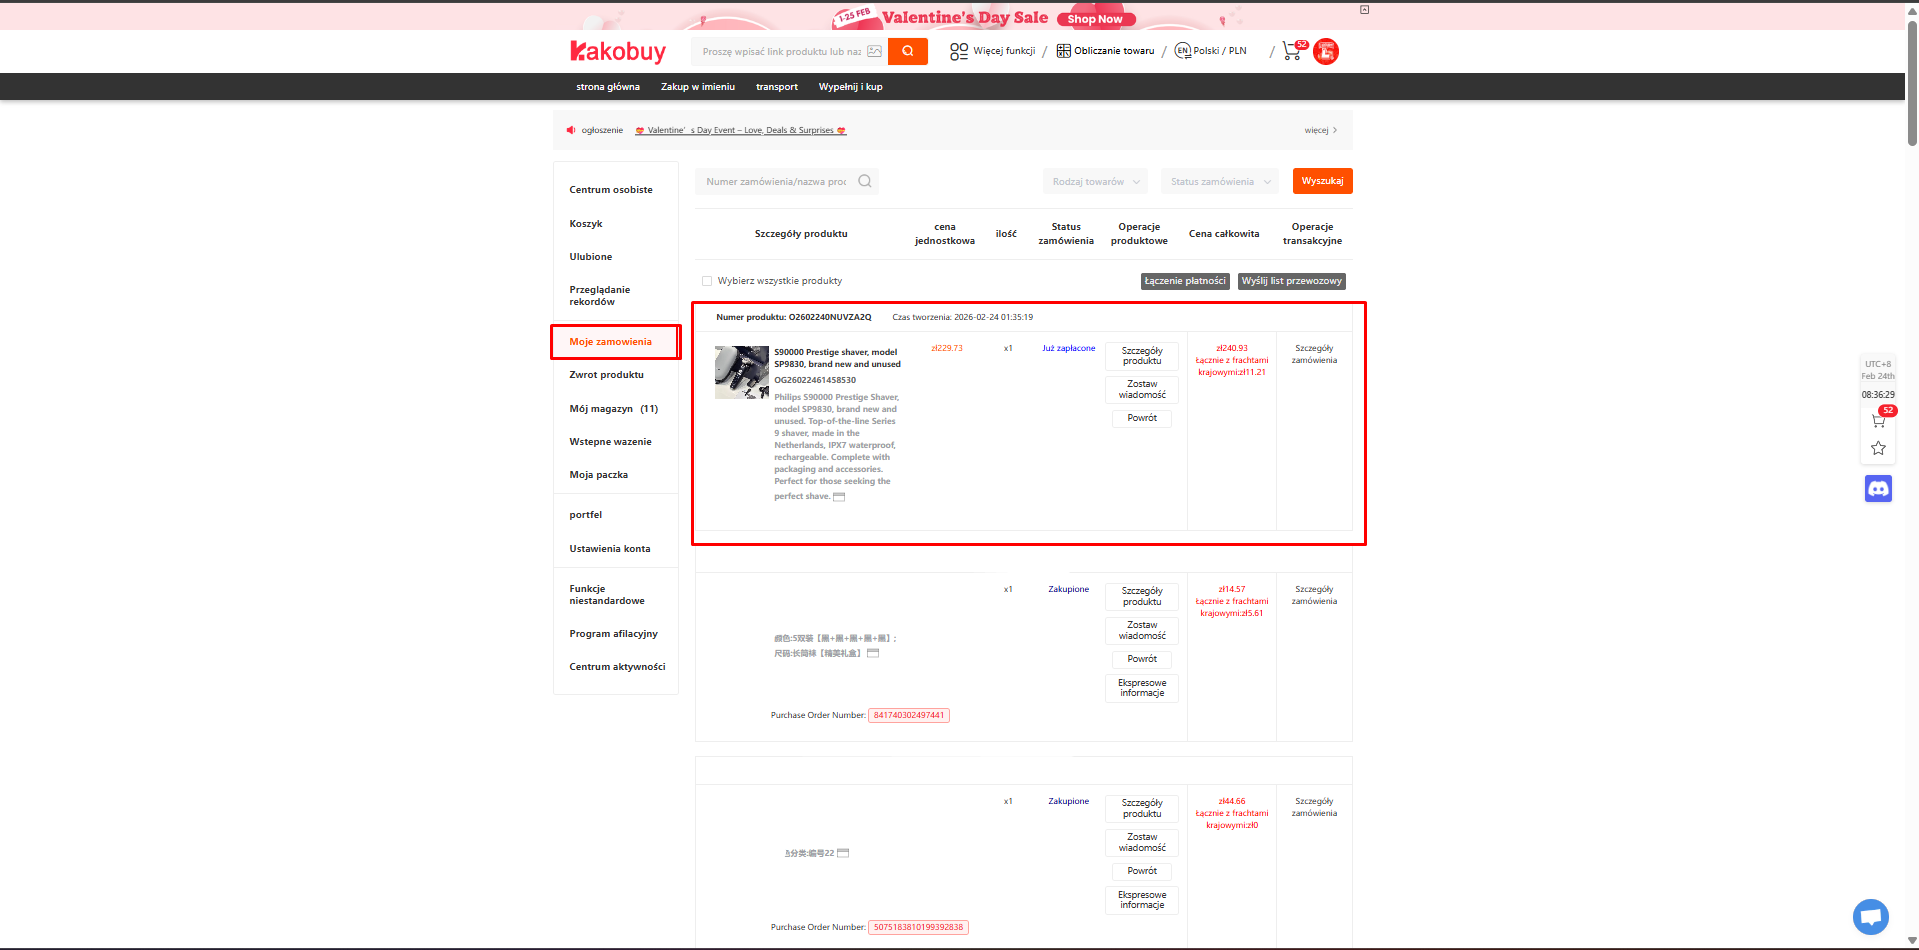Click the Kakobuy logo
This screenshot has height=950, width=1919.
pos(618,51)
